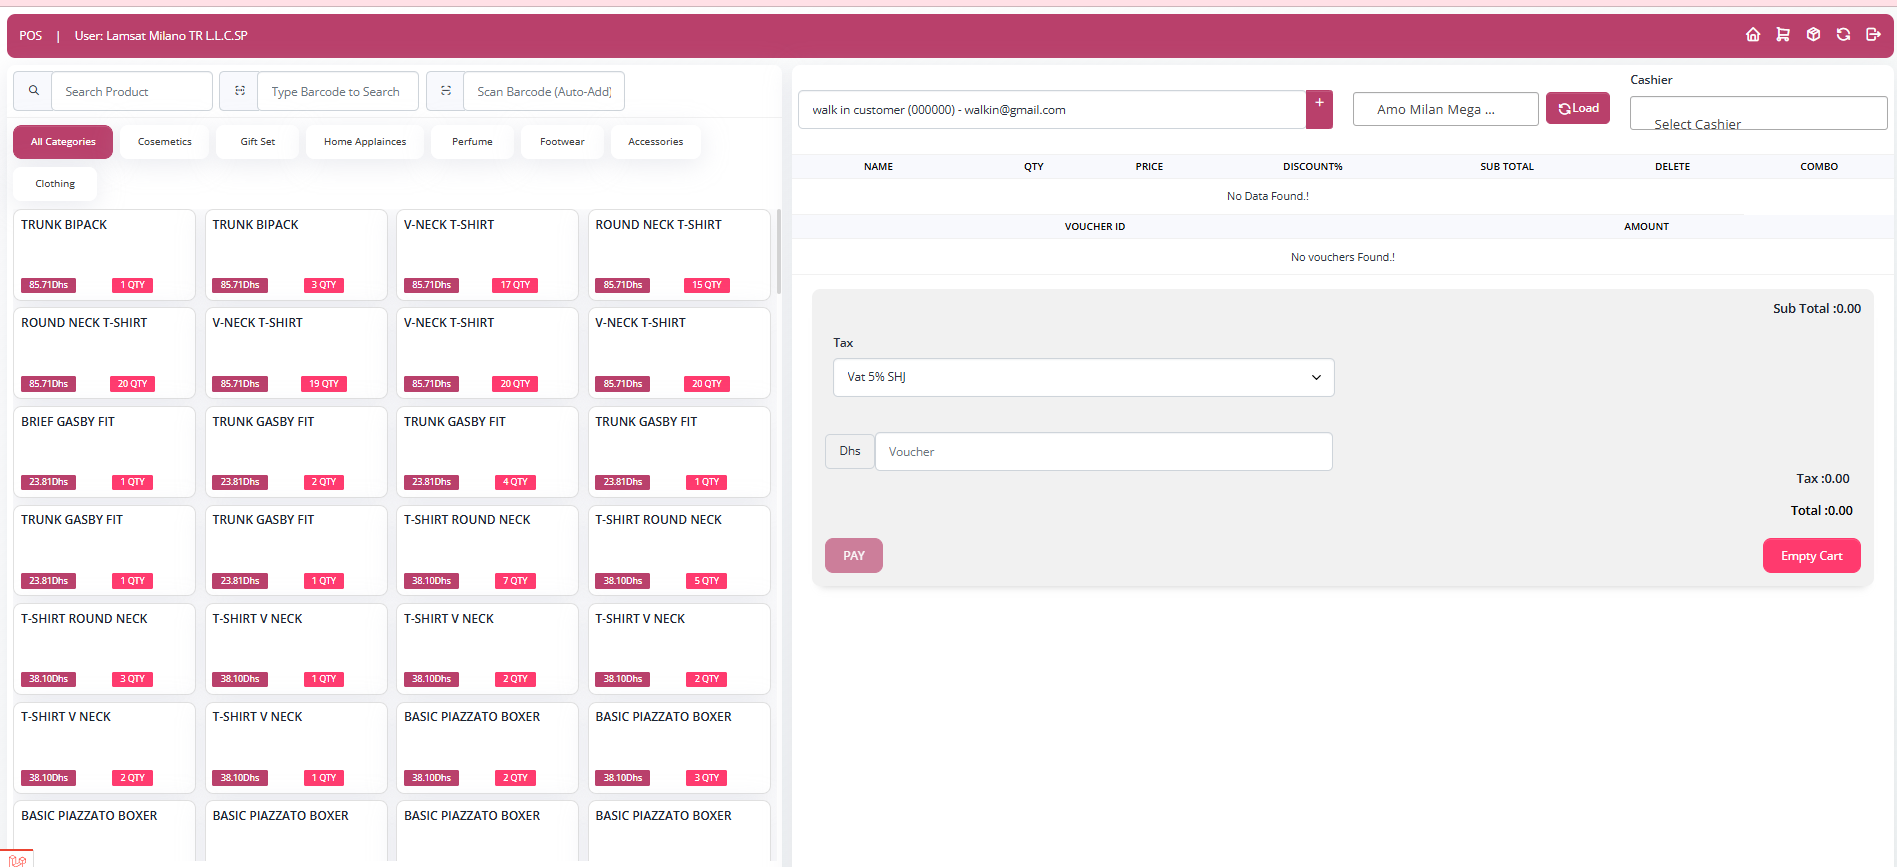Go to the home page icon

[x=1753, y=35]
